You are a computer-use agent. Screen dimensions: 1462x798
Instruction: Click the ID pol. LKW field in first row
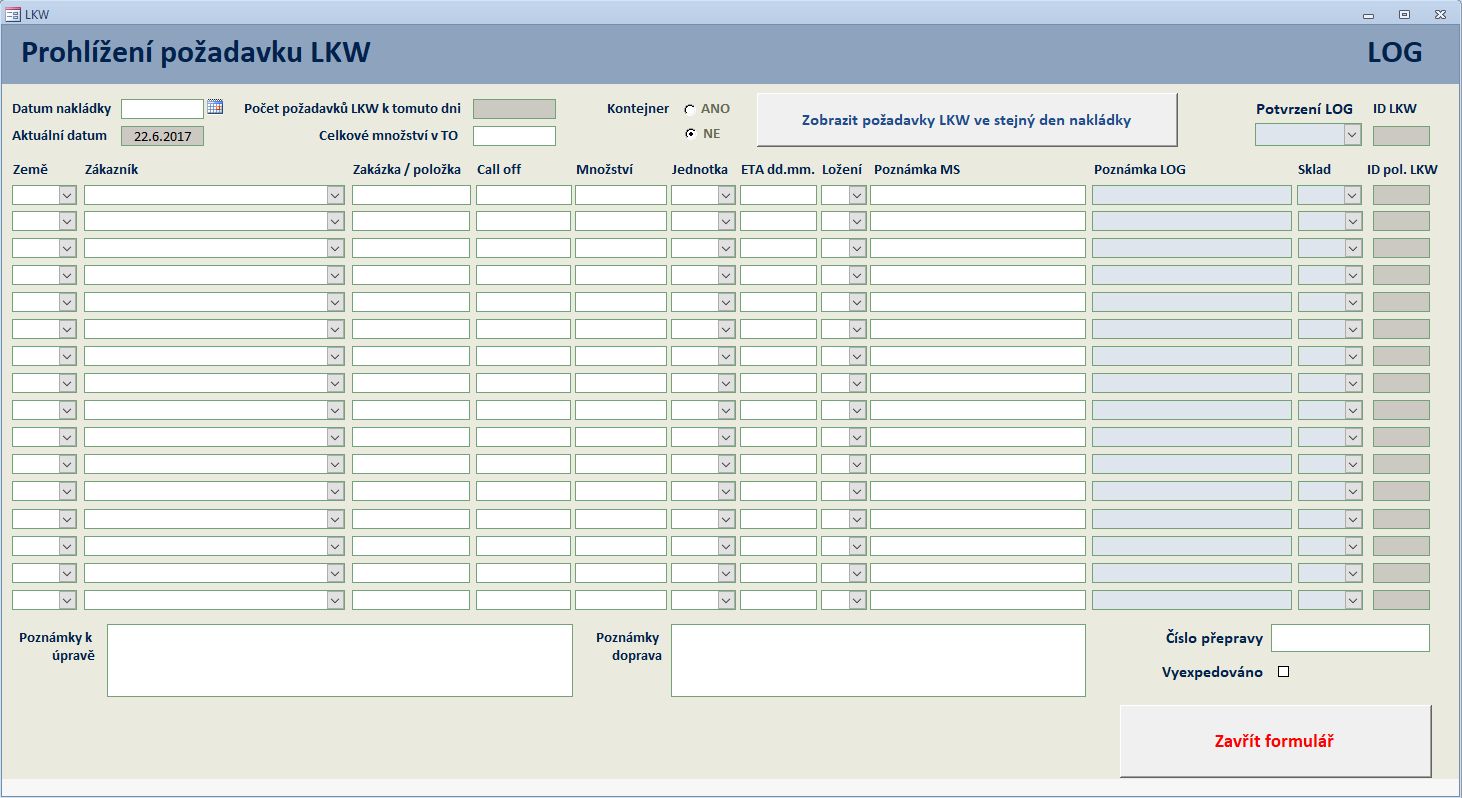coord(1401,196)
